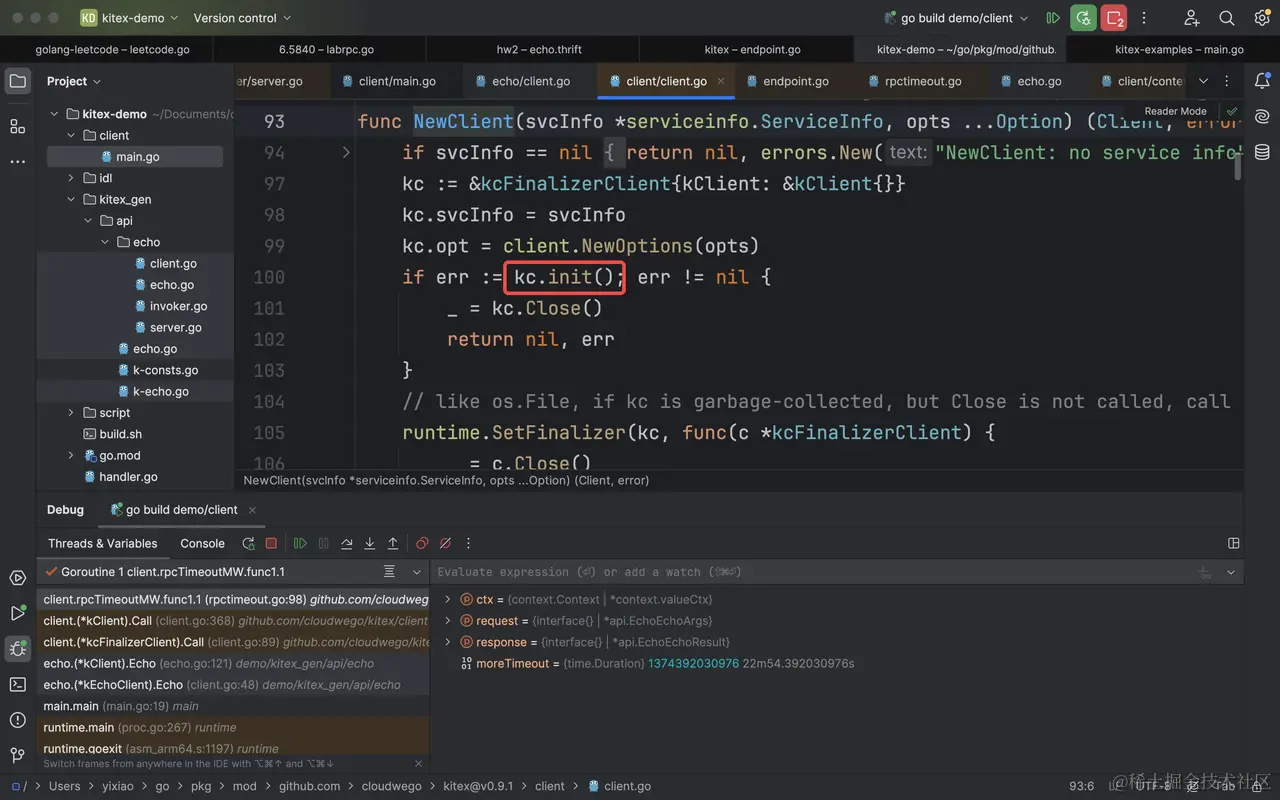The width and height of the screenshot is (1280, 800).
Task: Select invoker.go in the project tree
Action: pos(178,306)
